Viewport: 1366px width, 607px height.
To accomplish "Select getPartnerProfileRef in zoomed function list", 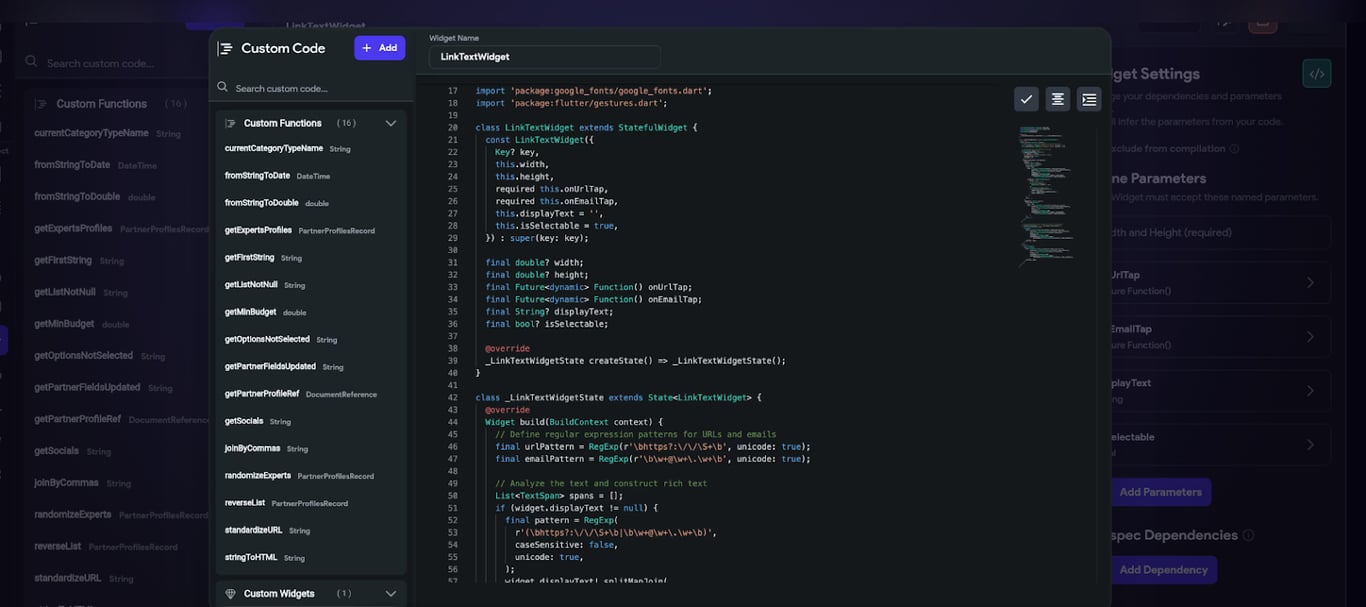I will [x=261, y=394].
